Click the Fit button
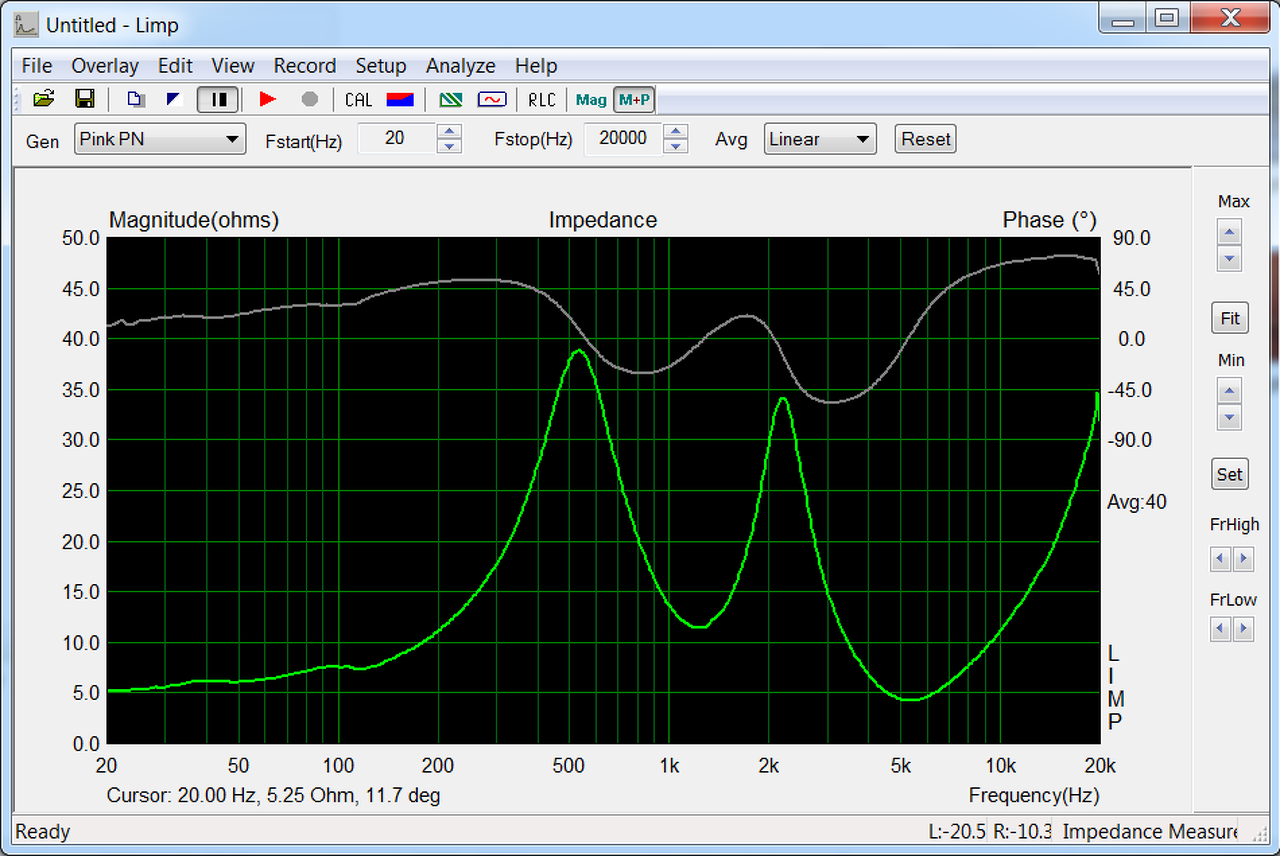 coord(1230,319)
